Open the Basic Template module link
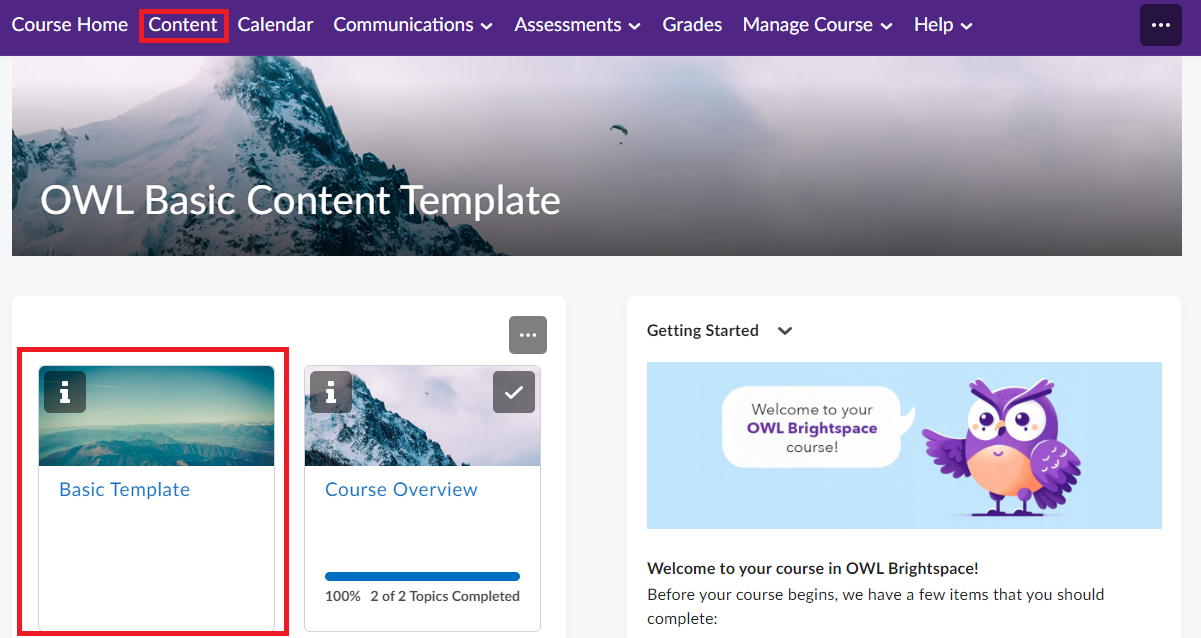 tap(124, 489)
